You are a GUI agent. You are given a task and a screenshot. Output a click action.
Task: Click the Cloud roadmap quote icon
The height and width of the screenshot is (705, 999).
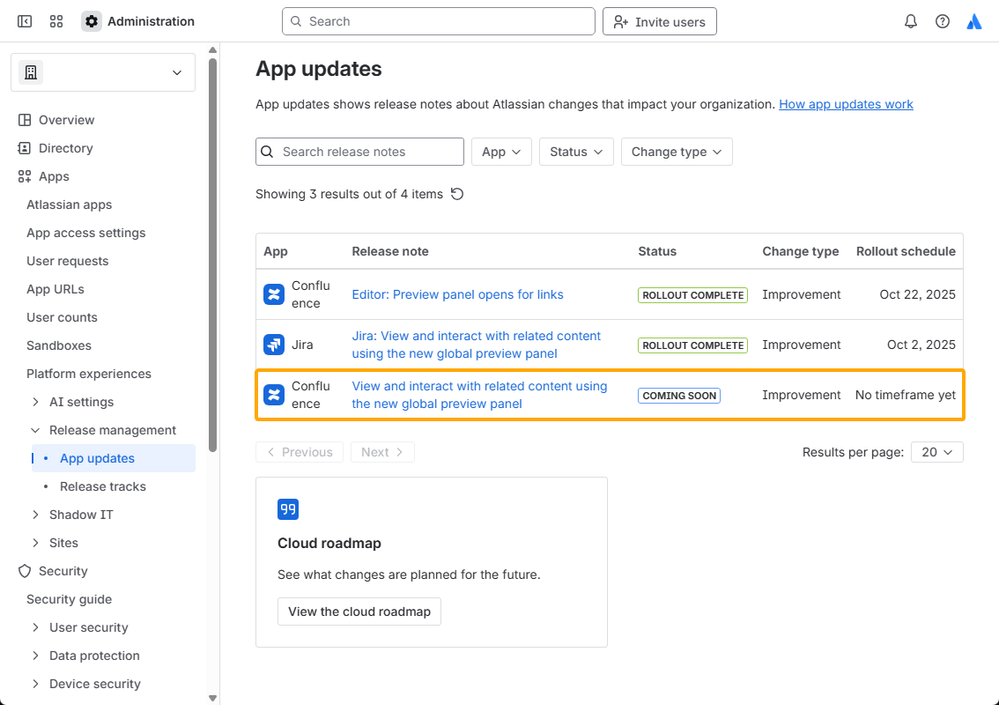pos(288,509)
